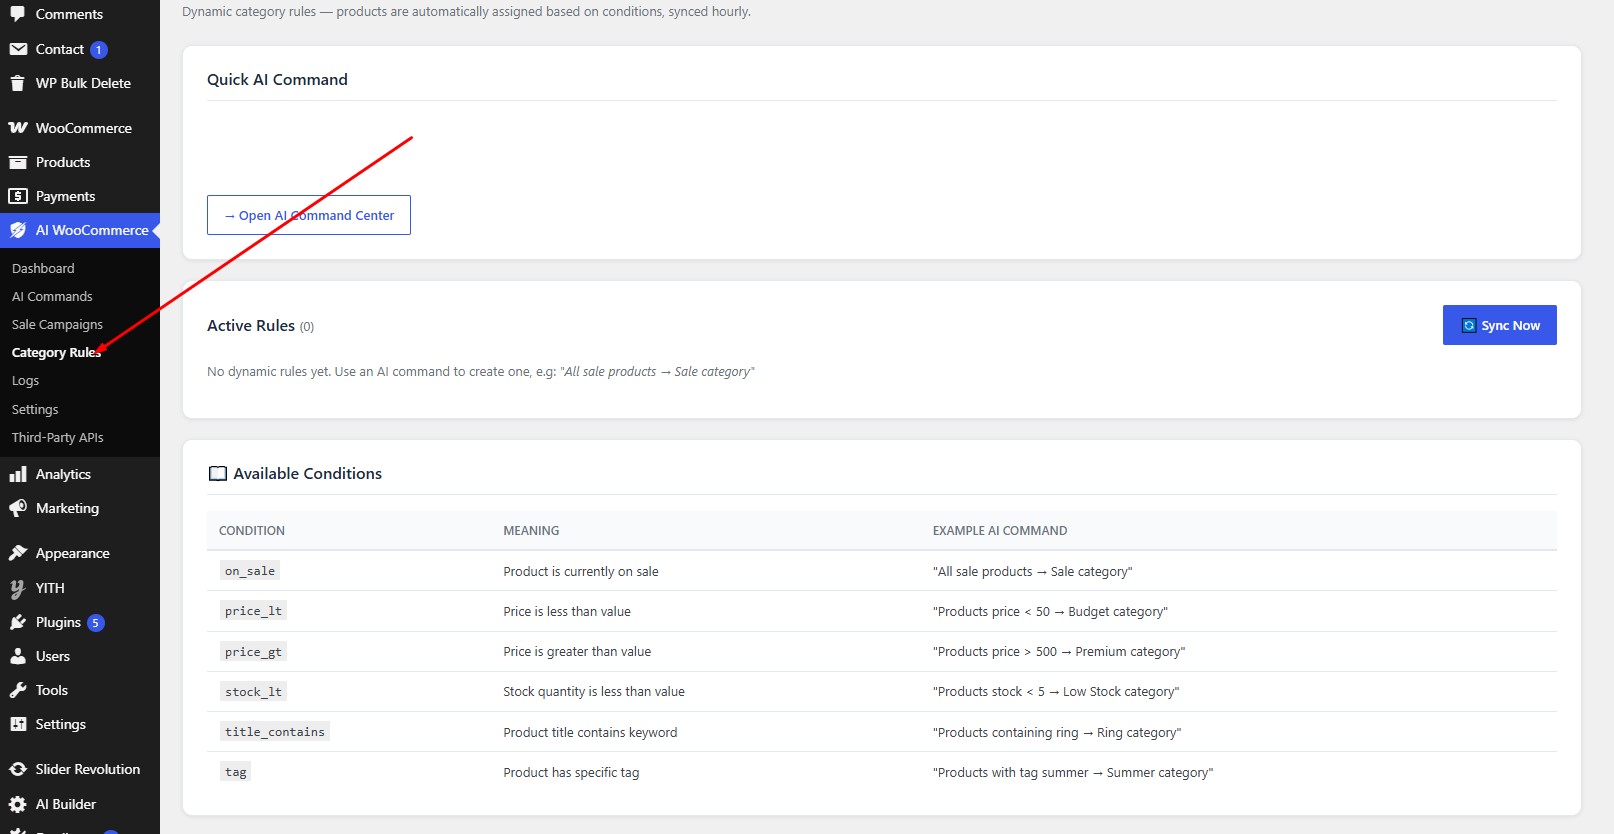Click the Slider Revolution refresh icon
Image resolution: width=1614 pixels, height=834 pixels.
click(18, 769)
